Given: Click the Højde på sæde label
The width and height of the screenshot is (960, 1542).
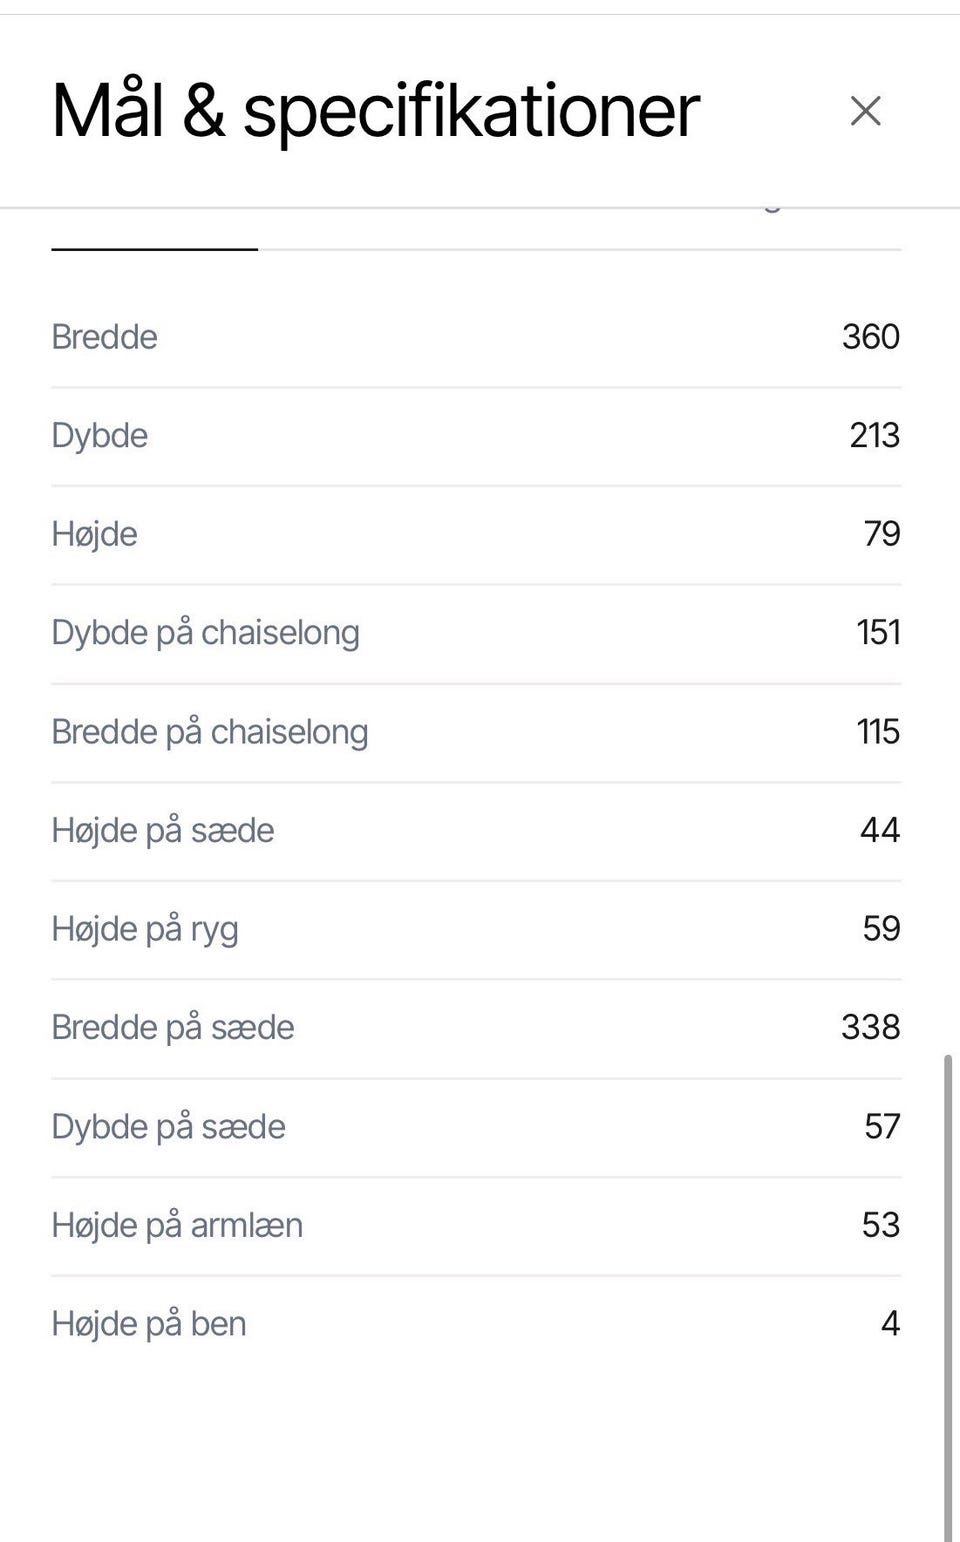Looking at the screenshot, I should [163, 830].
